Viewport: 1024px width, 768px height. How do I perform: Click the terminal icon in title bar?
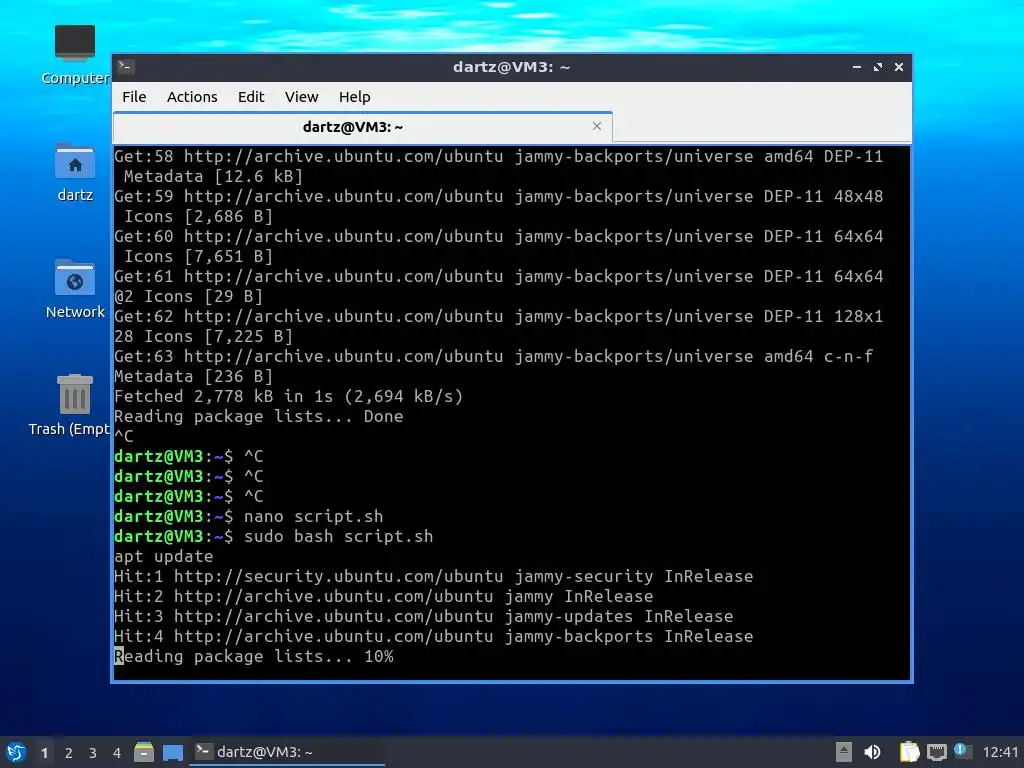[126, 67]
